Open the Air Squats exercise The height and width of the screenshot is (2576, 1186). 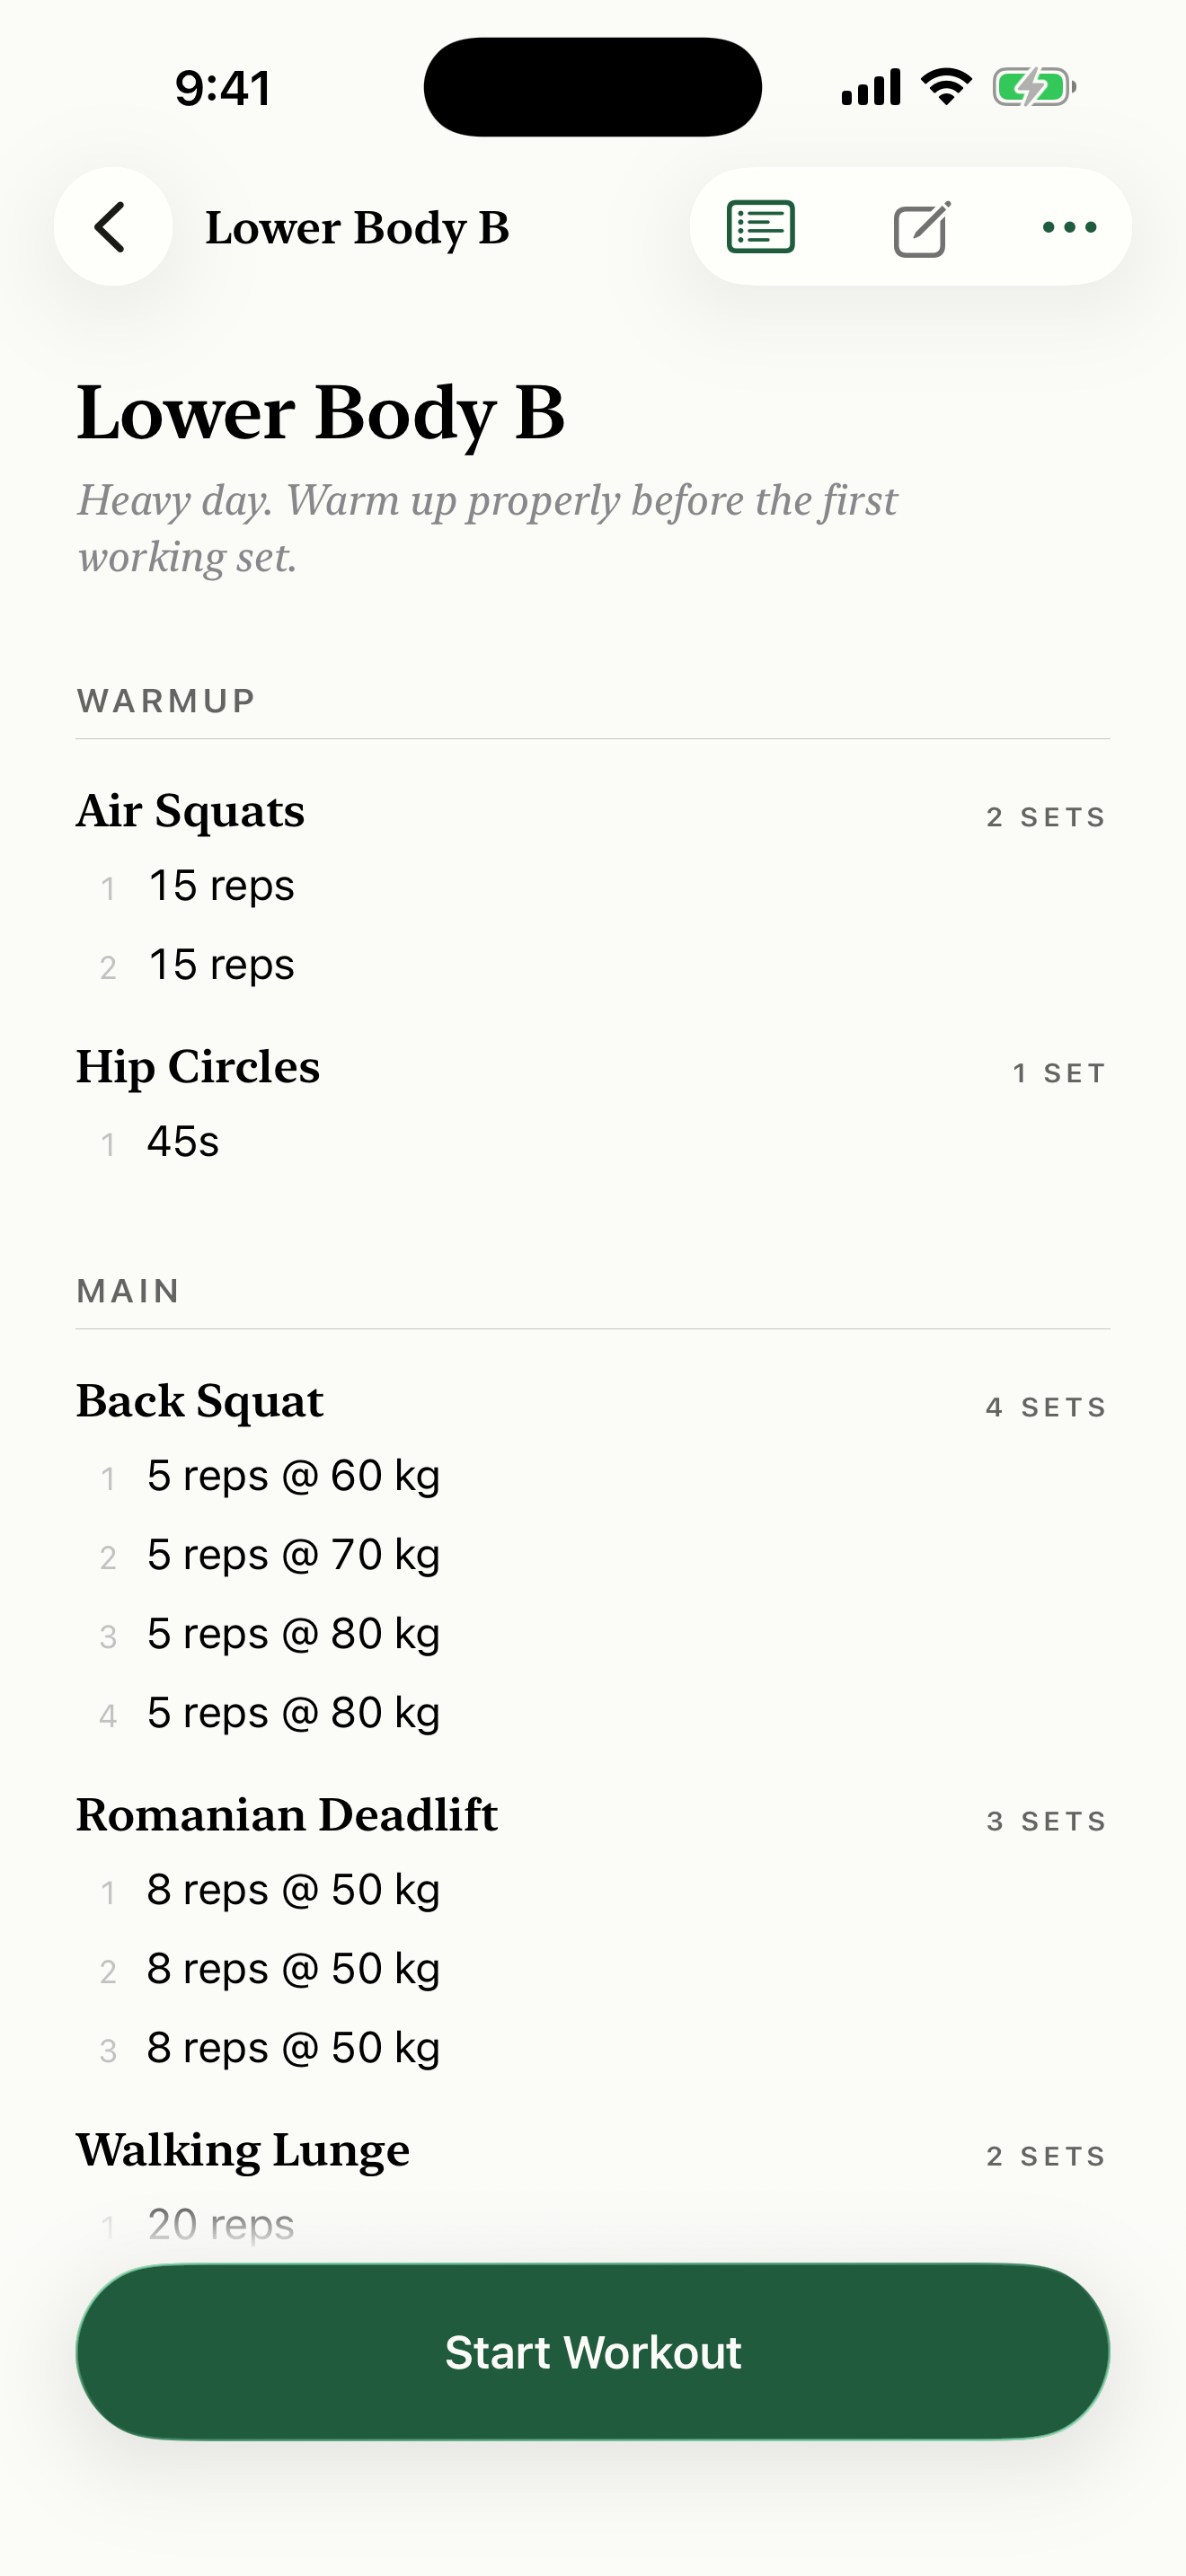click(190, 811)
